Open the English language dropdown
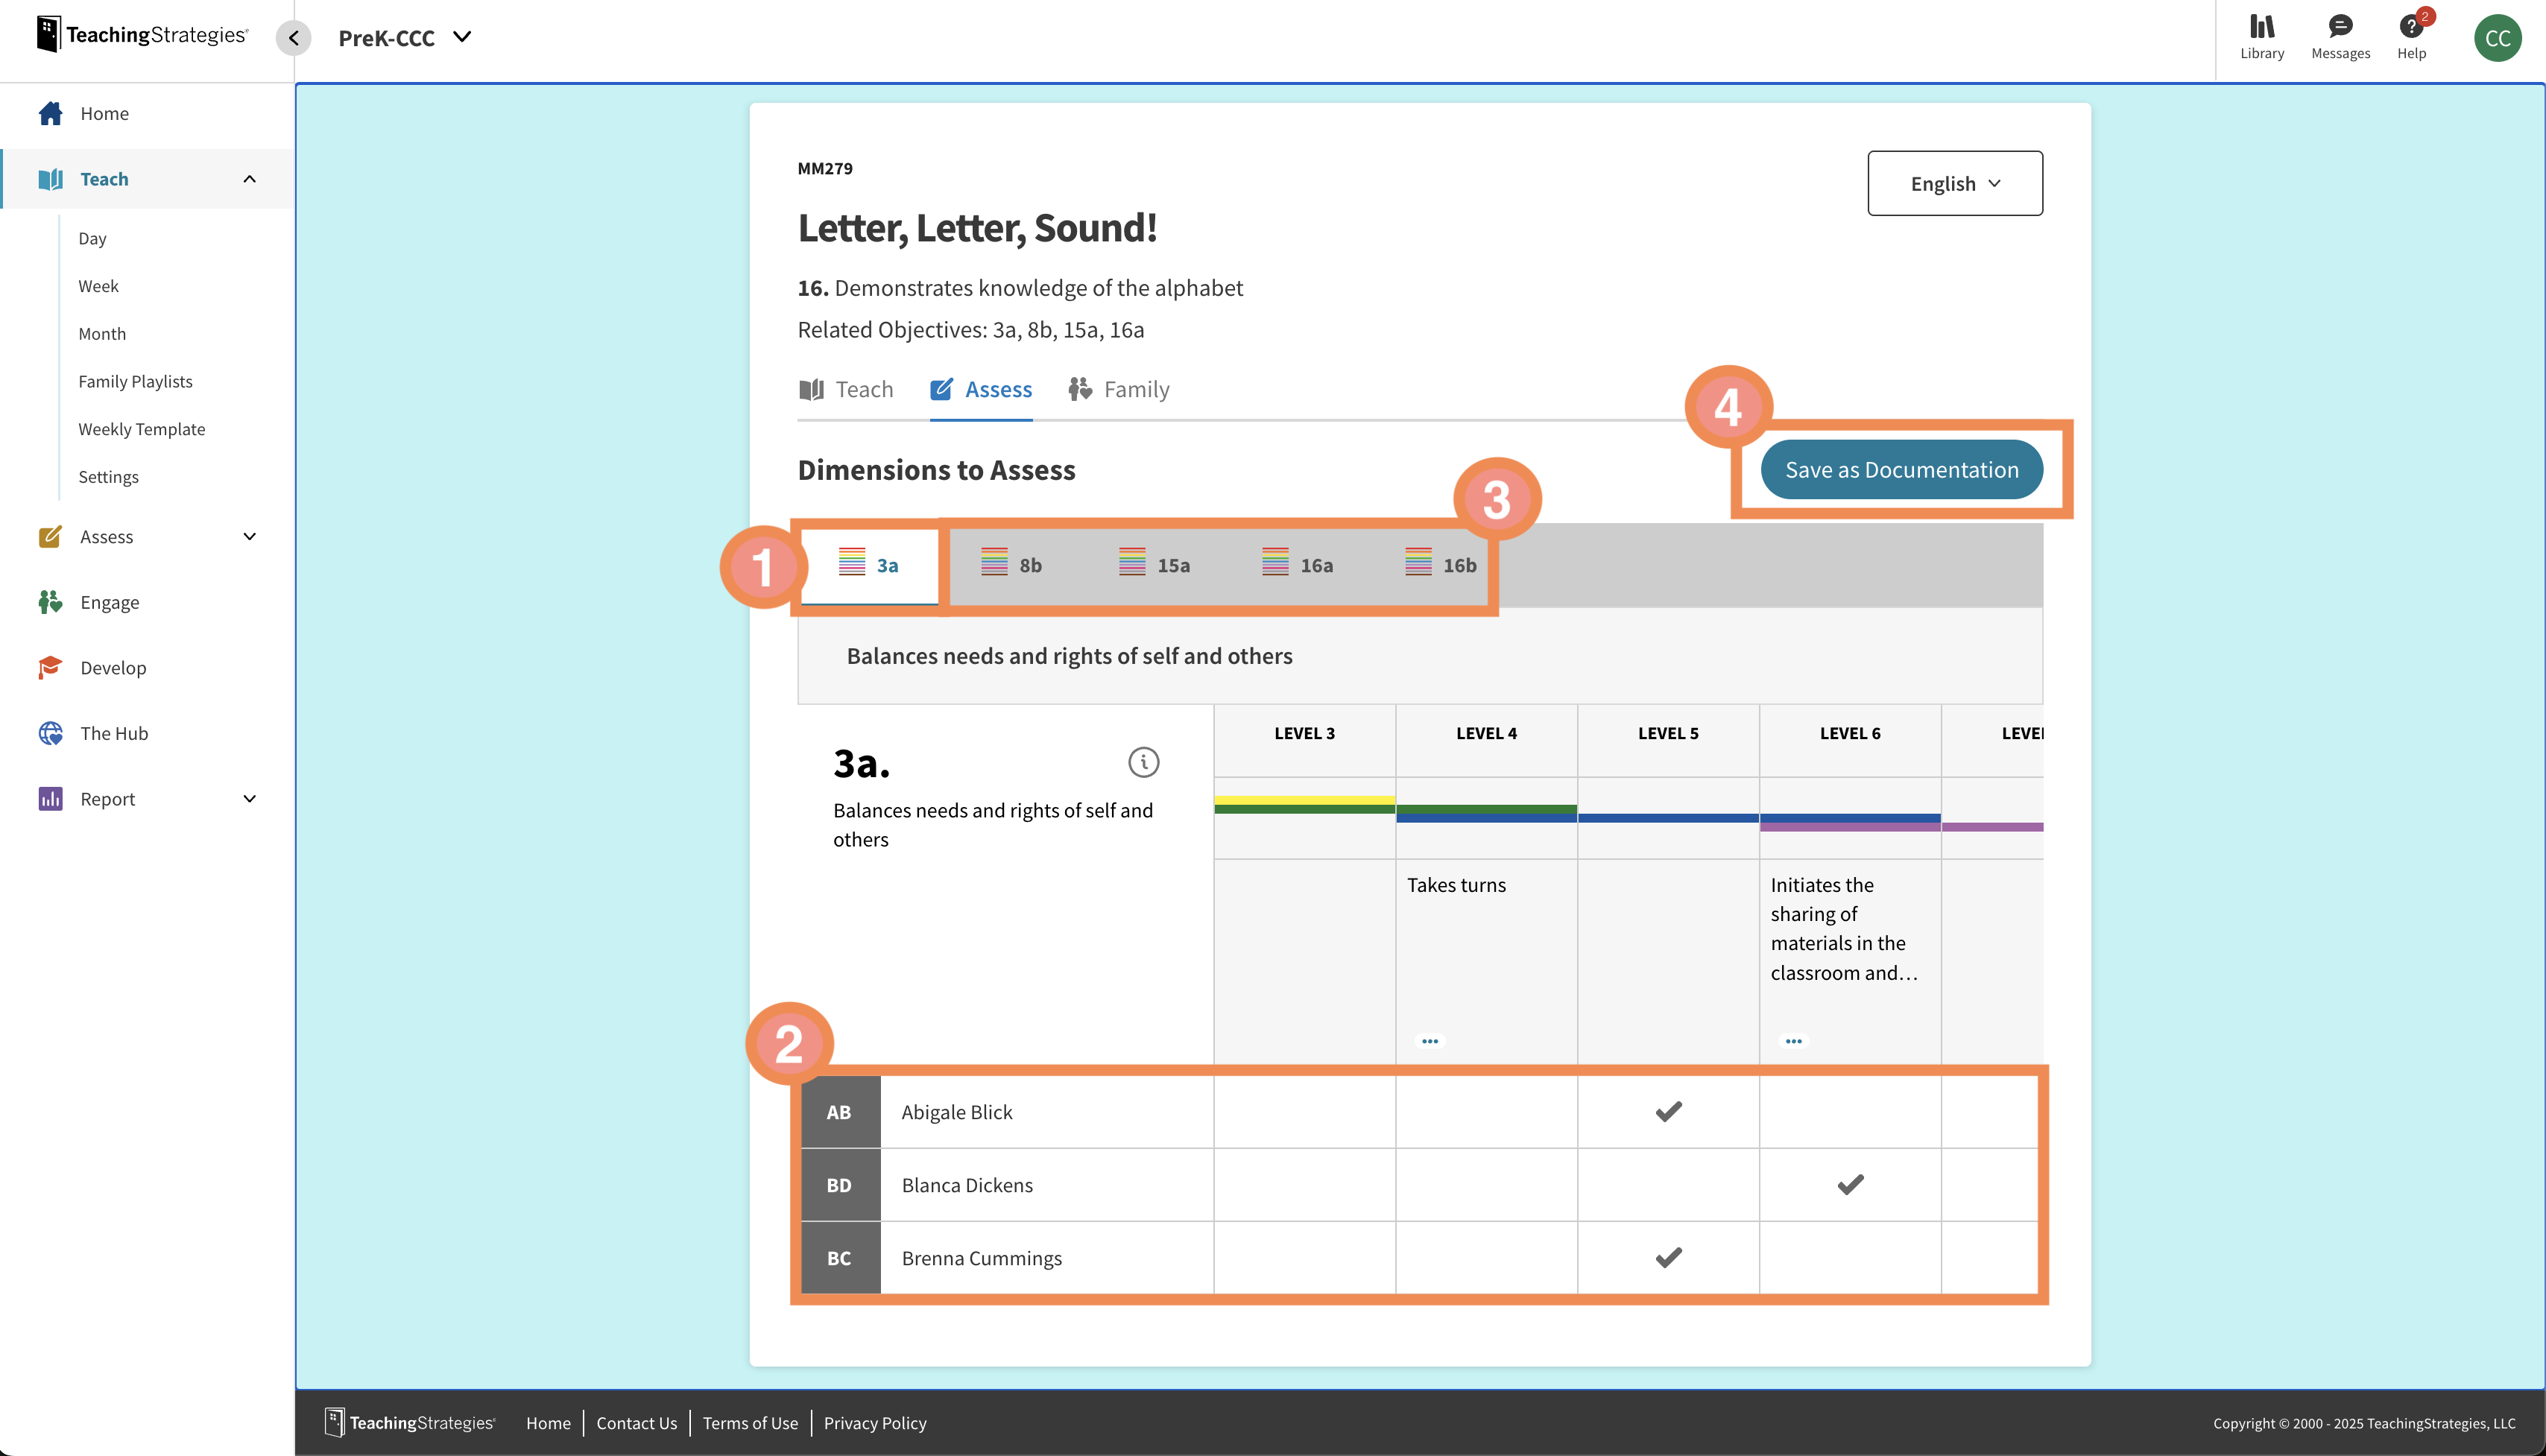This screenshot has width=2546, height=1456. pos(1954,183)
